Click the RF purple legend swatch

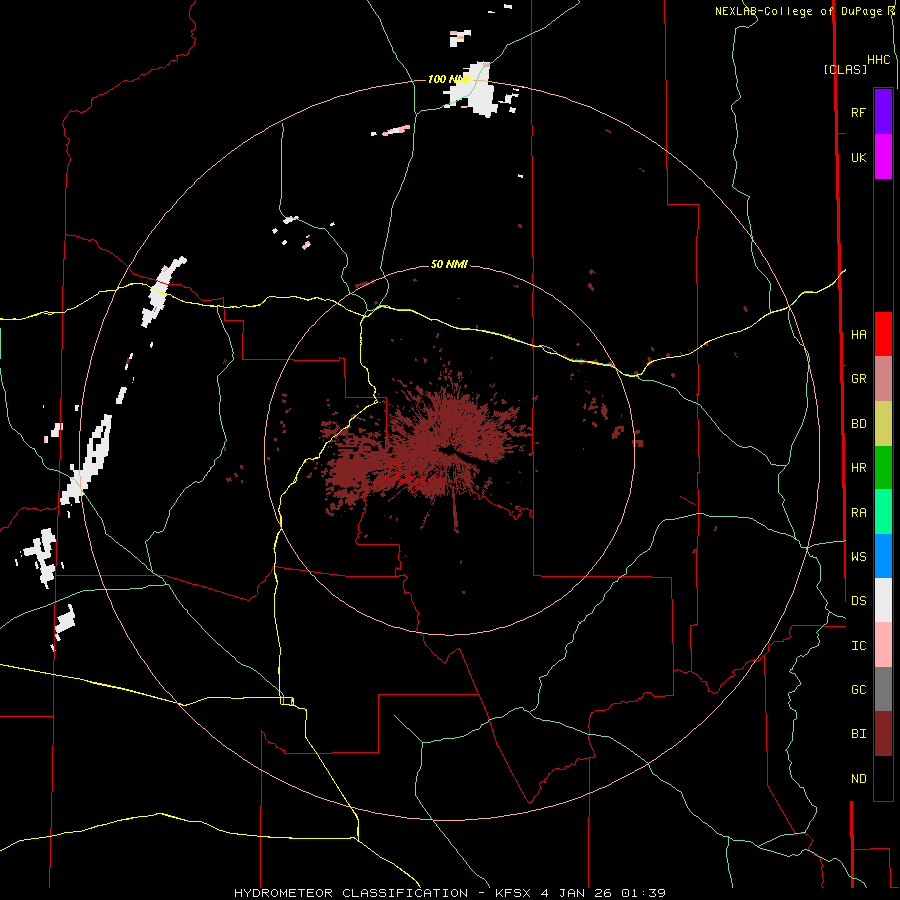pyautogui.click(x=883, y=112)
